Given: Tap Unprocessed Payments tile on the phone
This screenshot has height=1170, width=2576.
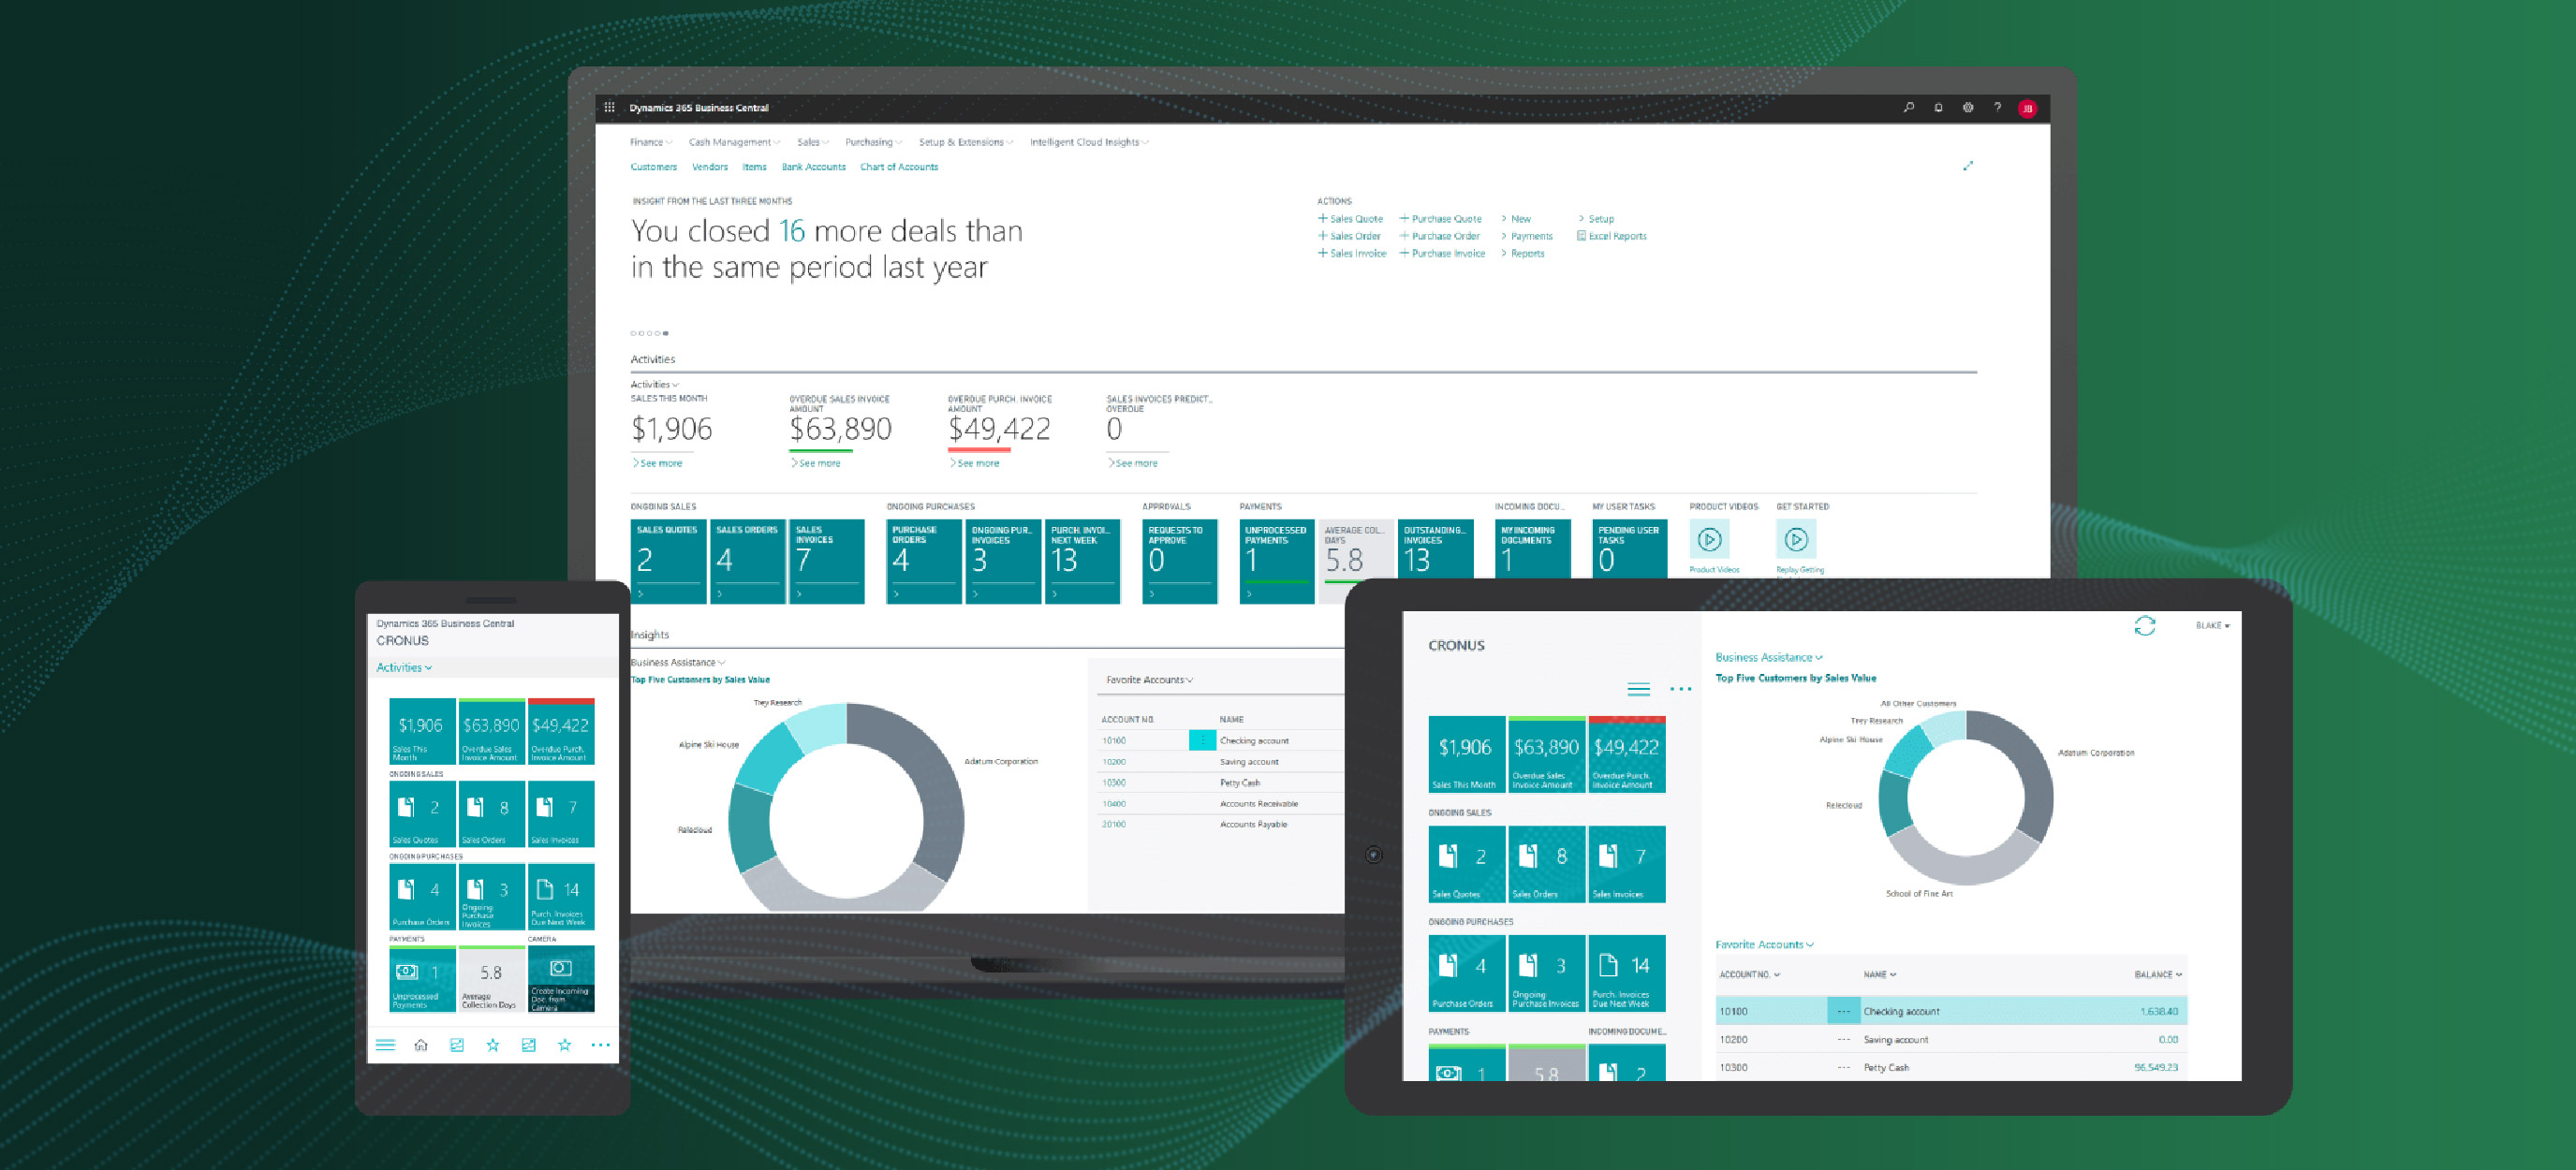Looking at the screenshot, I should pos(422,979).
